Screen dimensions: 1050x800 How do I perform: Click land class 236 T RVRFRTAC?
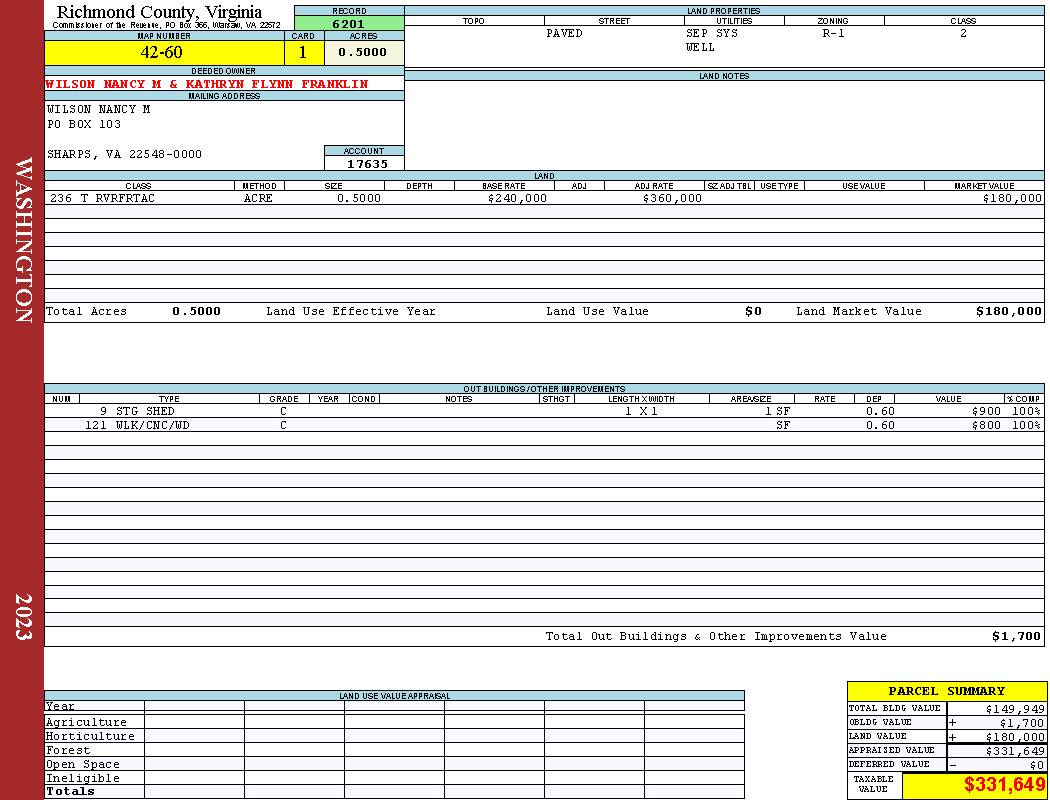pos(102,198)
